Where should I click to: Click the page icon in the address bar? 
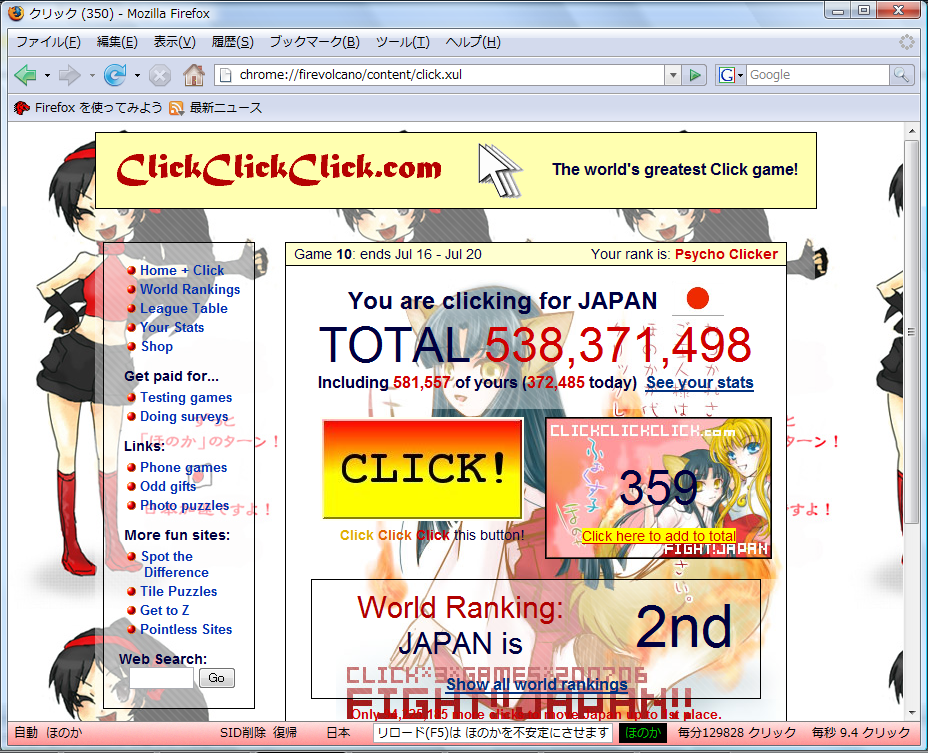tap(225, 75)
